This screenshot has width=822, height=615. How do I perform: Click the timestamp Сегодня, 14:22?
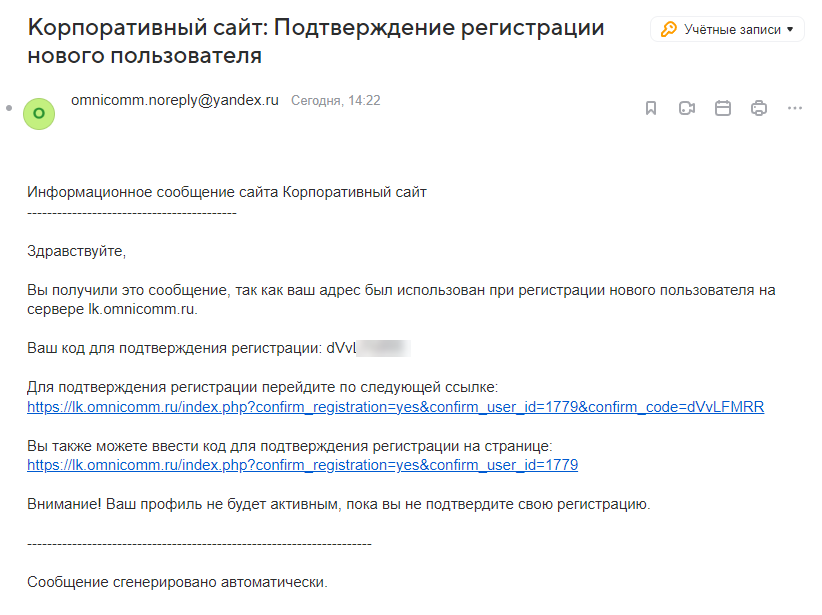point(336,100)
